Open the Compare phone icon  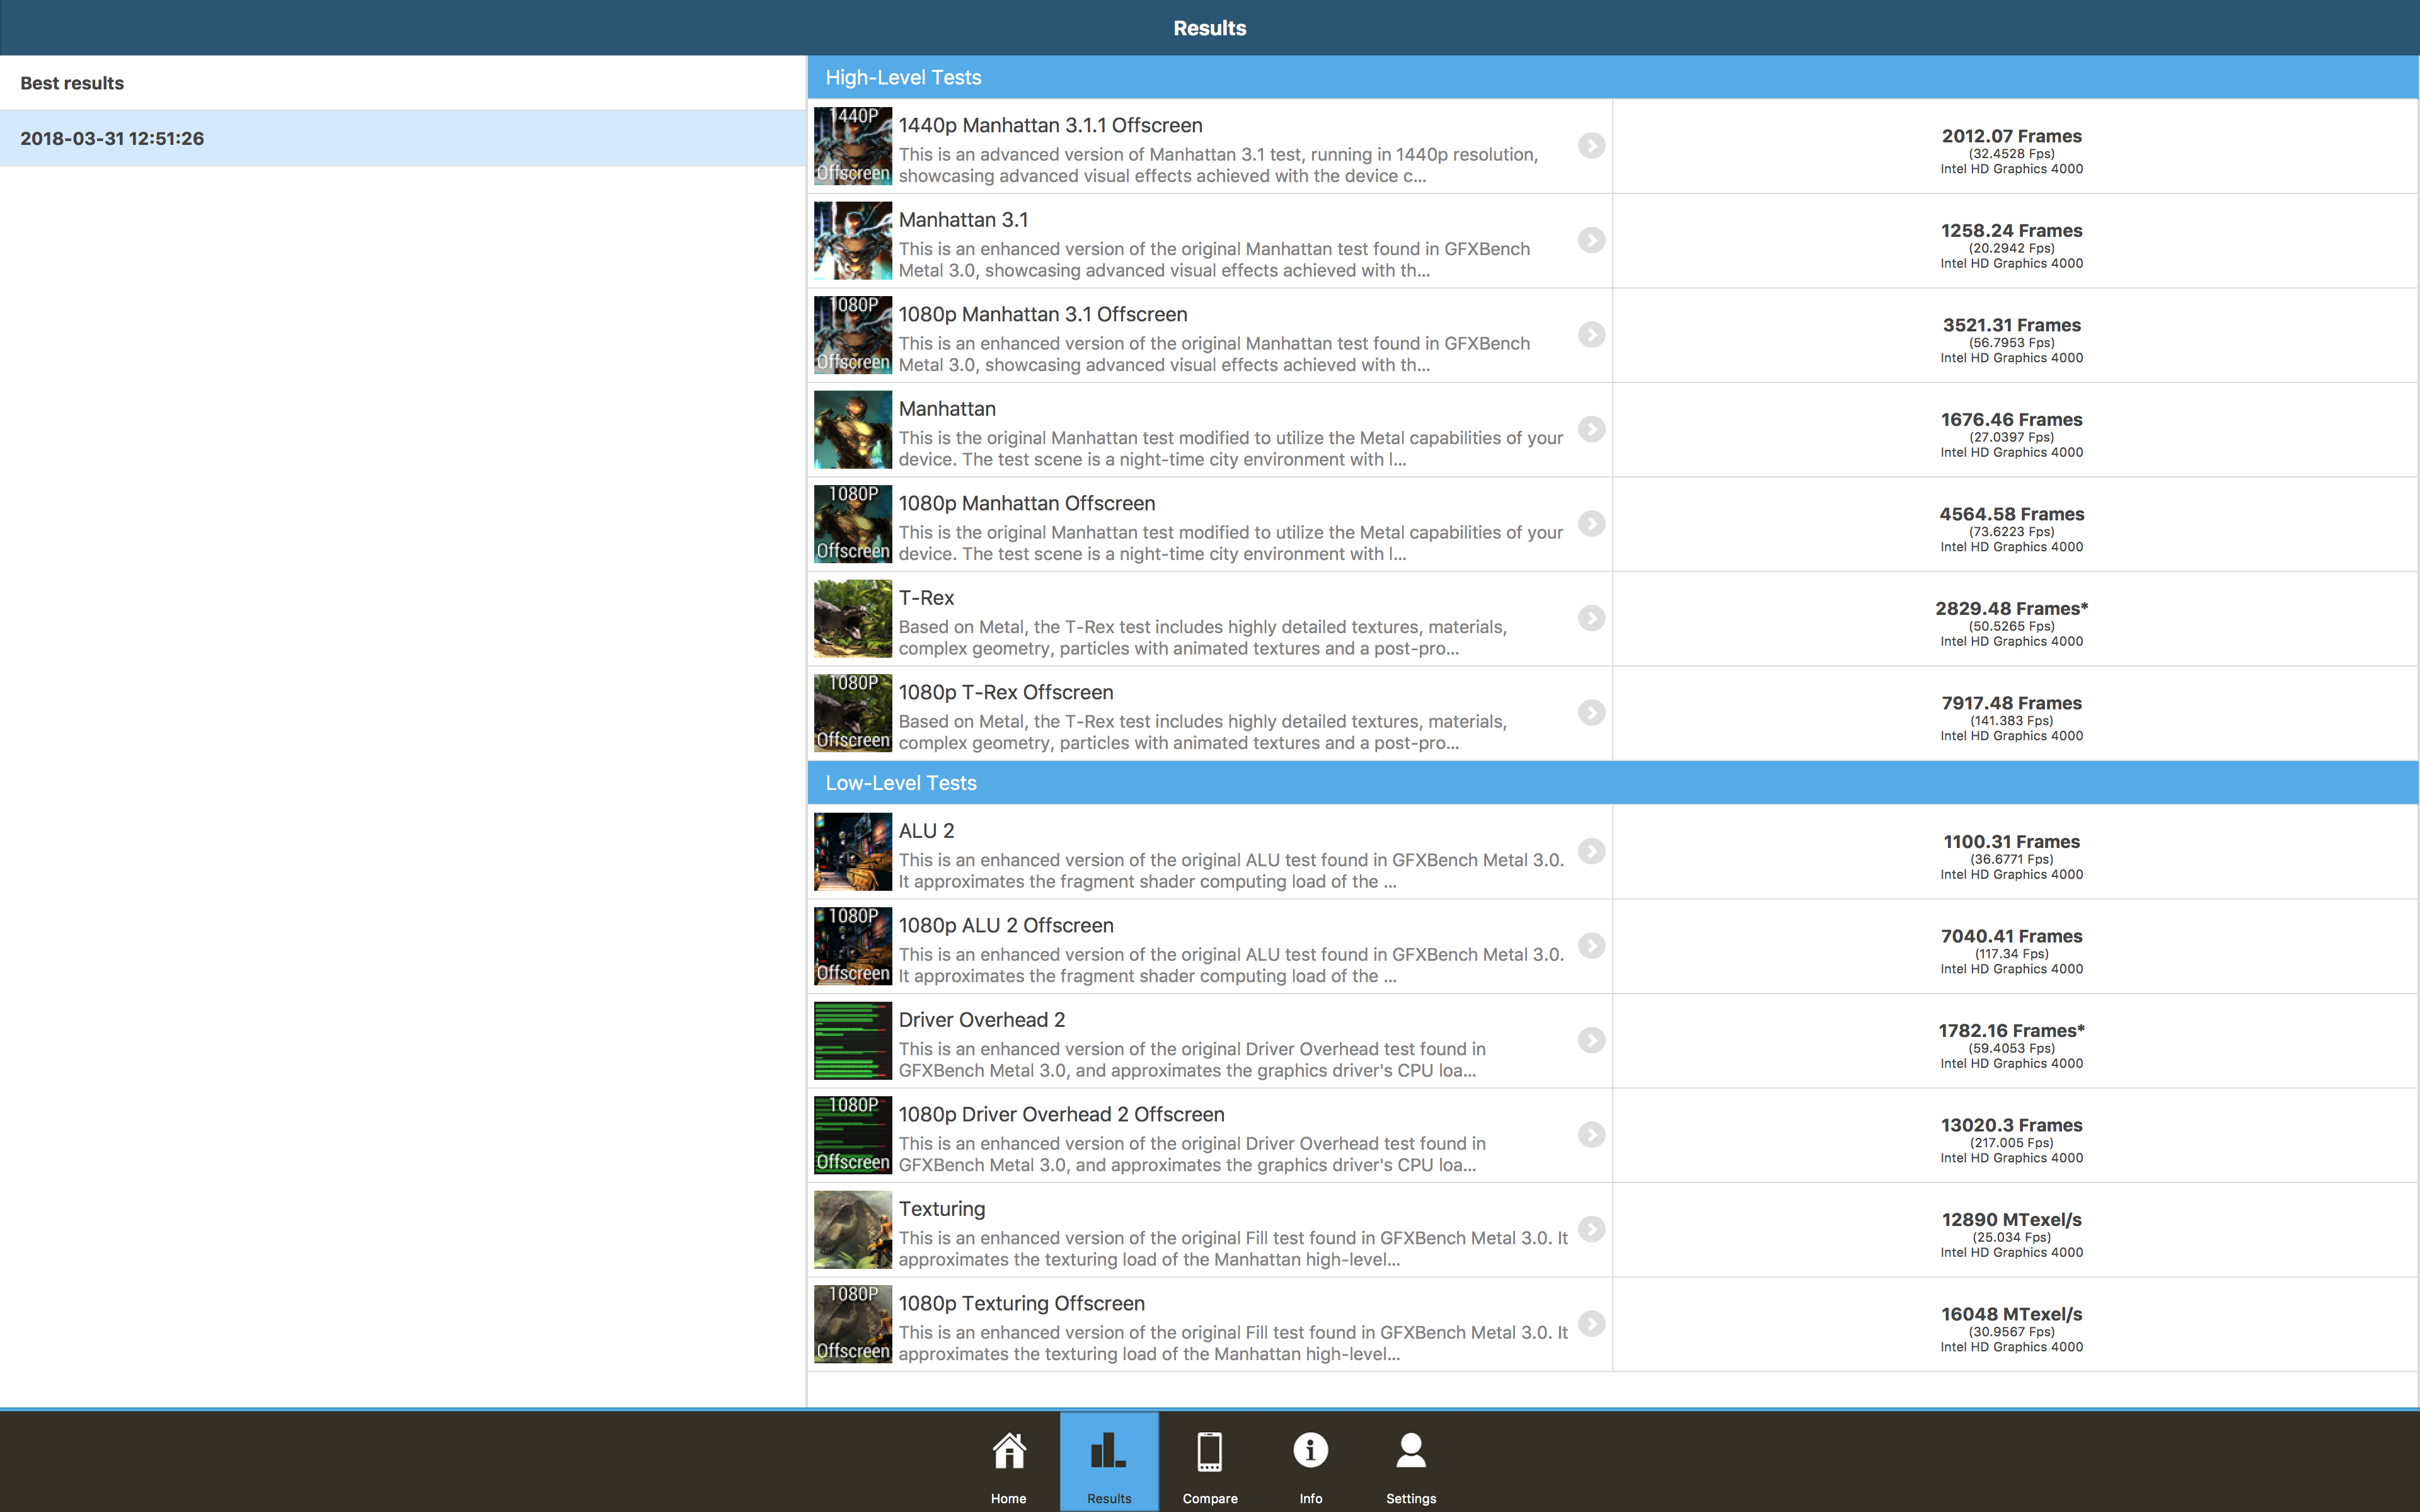tap(1210, 1461)
